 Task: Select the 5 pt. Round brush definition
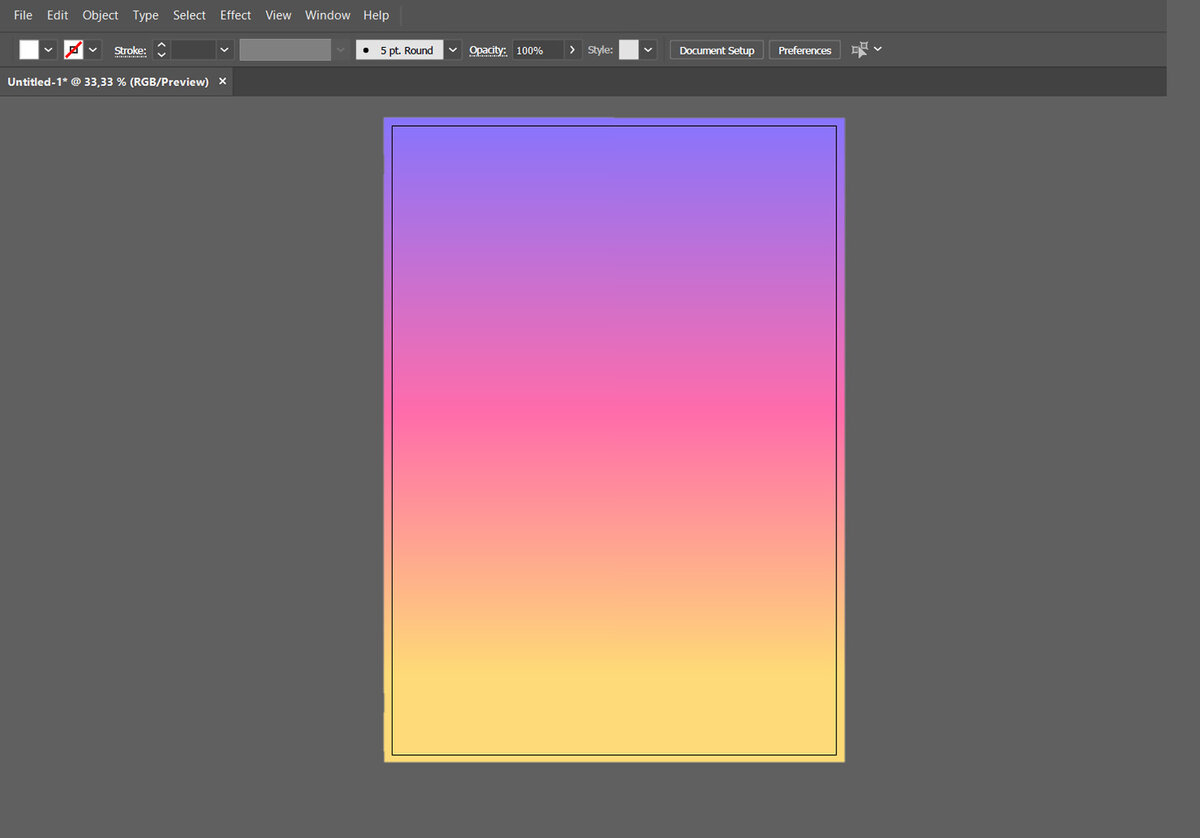400,50
